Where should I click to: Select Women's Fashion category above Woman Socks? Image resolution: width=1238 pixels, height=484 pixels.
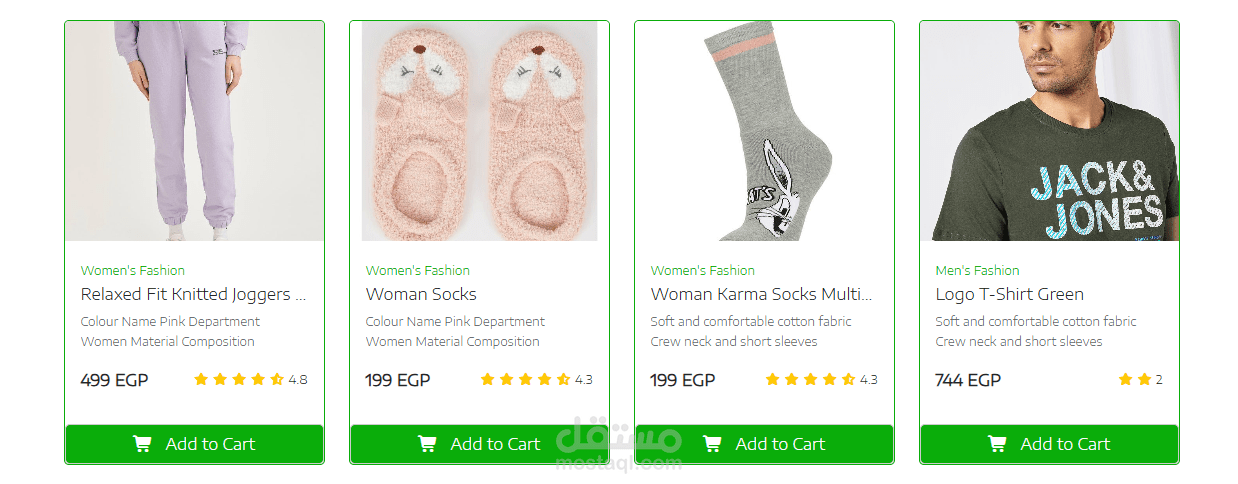tap(418, 270)
